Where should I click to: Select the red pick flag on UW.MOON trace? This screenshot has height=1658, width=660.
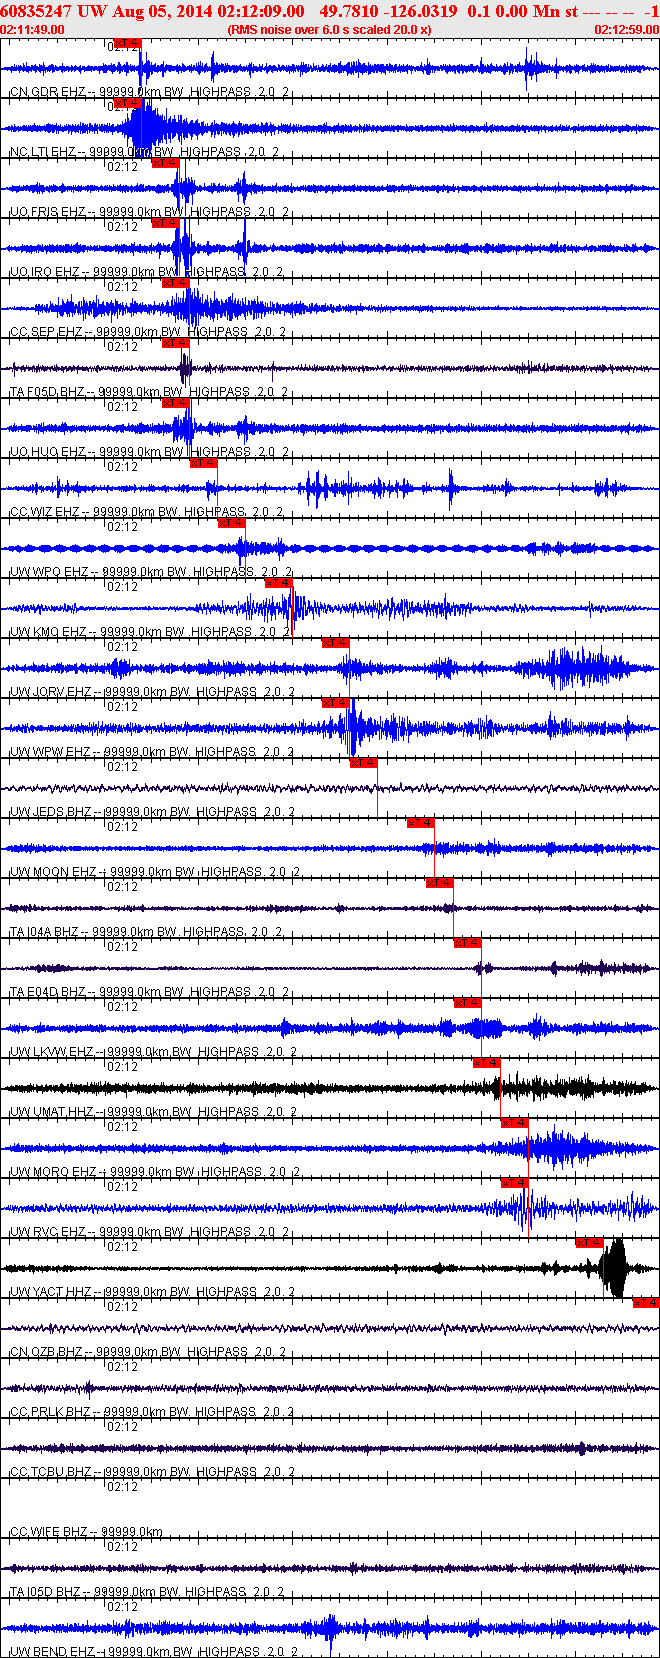420,823
